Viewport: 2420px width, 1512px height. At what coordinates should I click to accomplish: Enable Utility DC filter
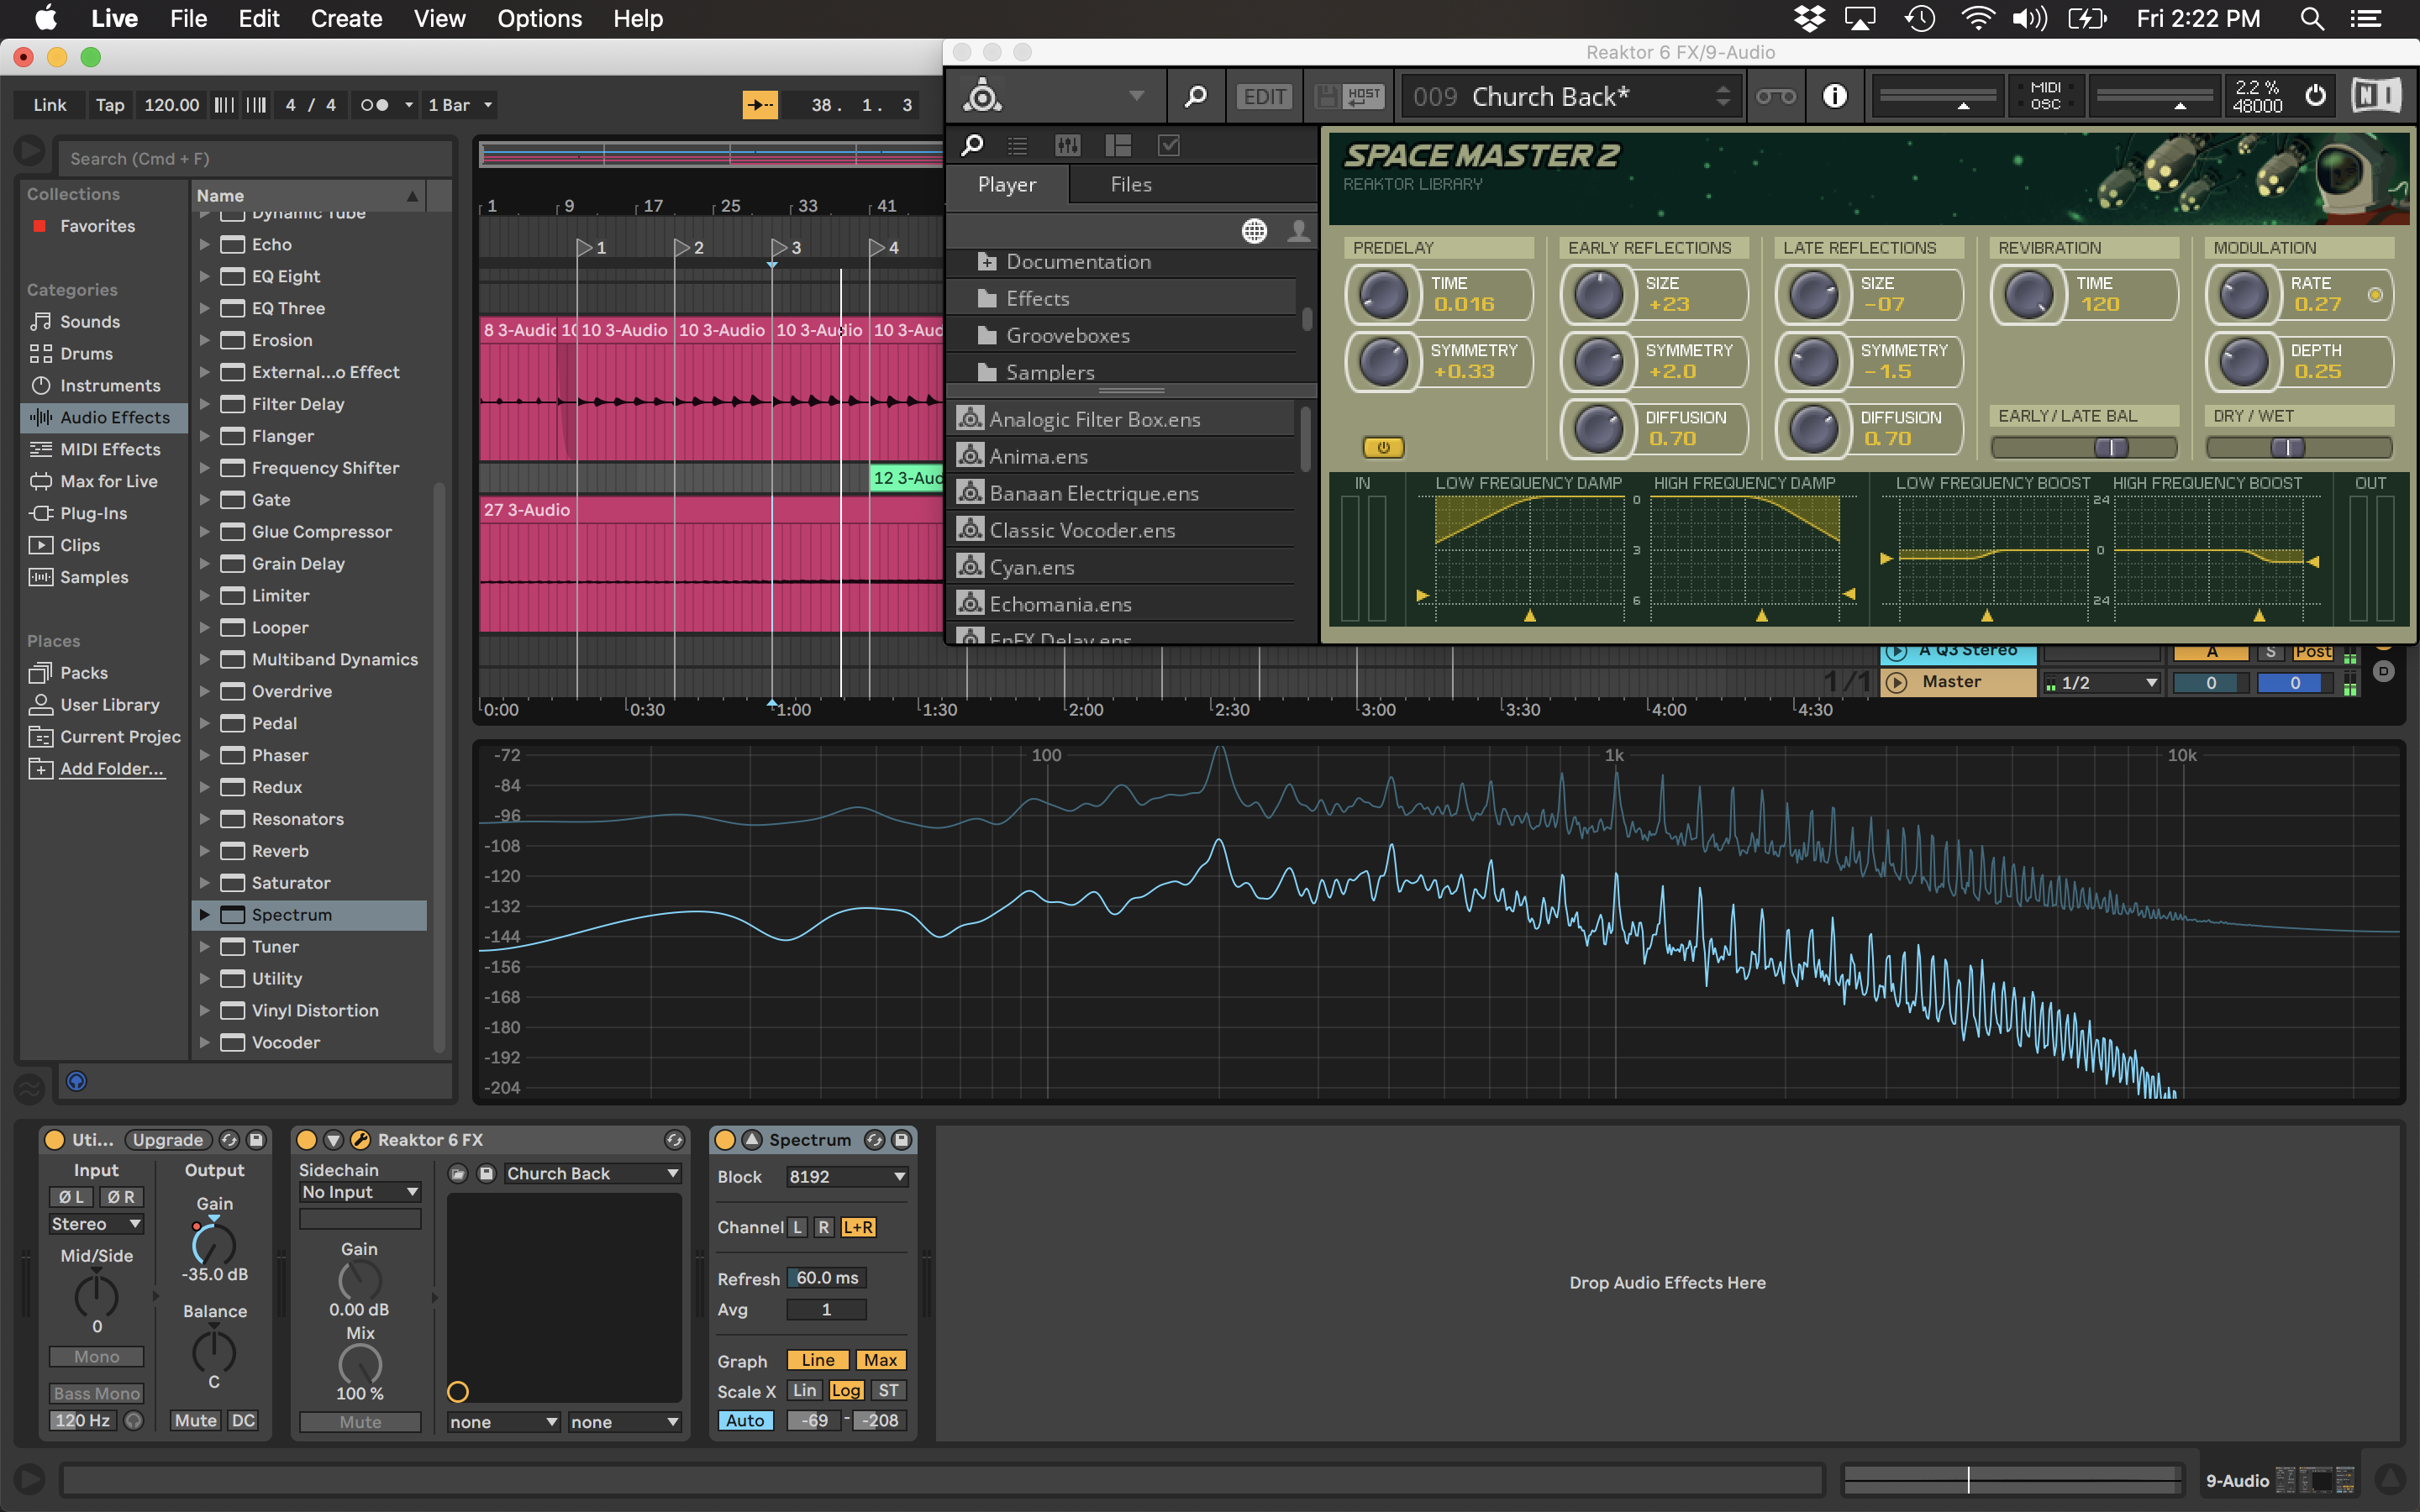(x=243, y=1420)
